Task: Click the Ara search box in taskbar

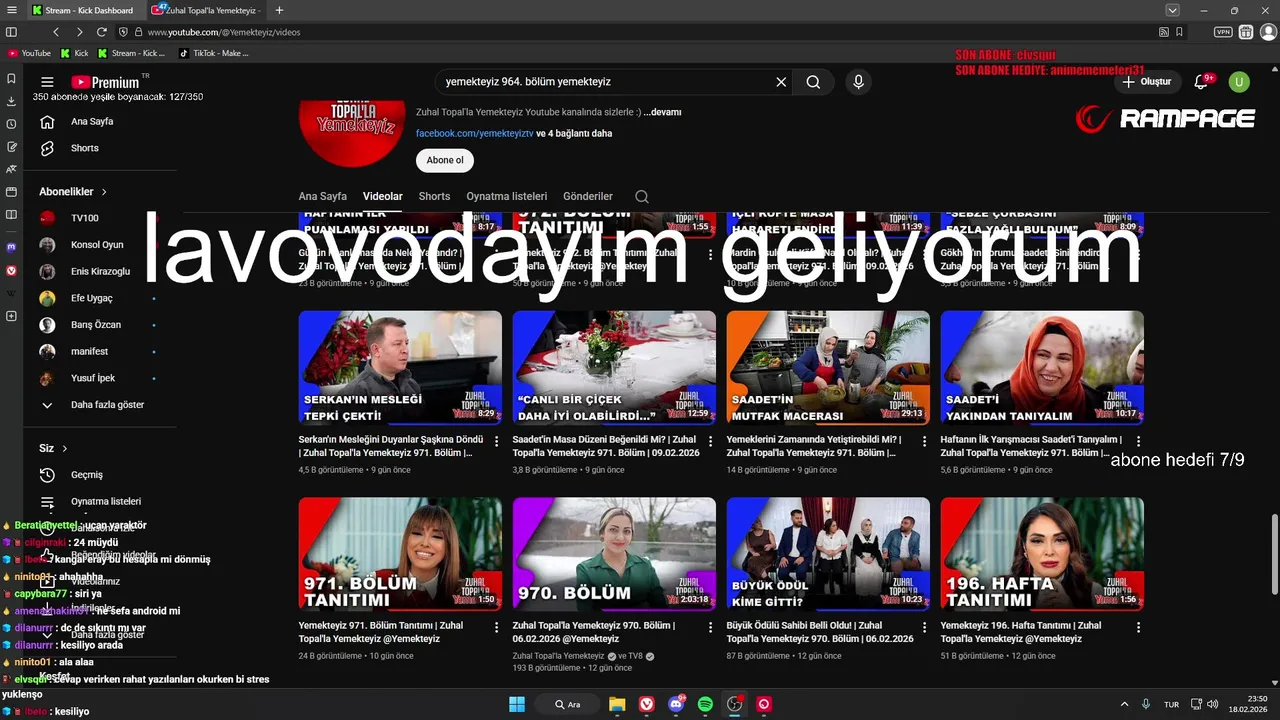Action: pos(569,704)
